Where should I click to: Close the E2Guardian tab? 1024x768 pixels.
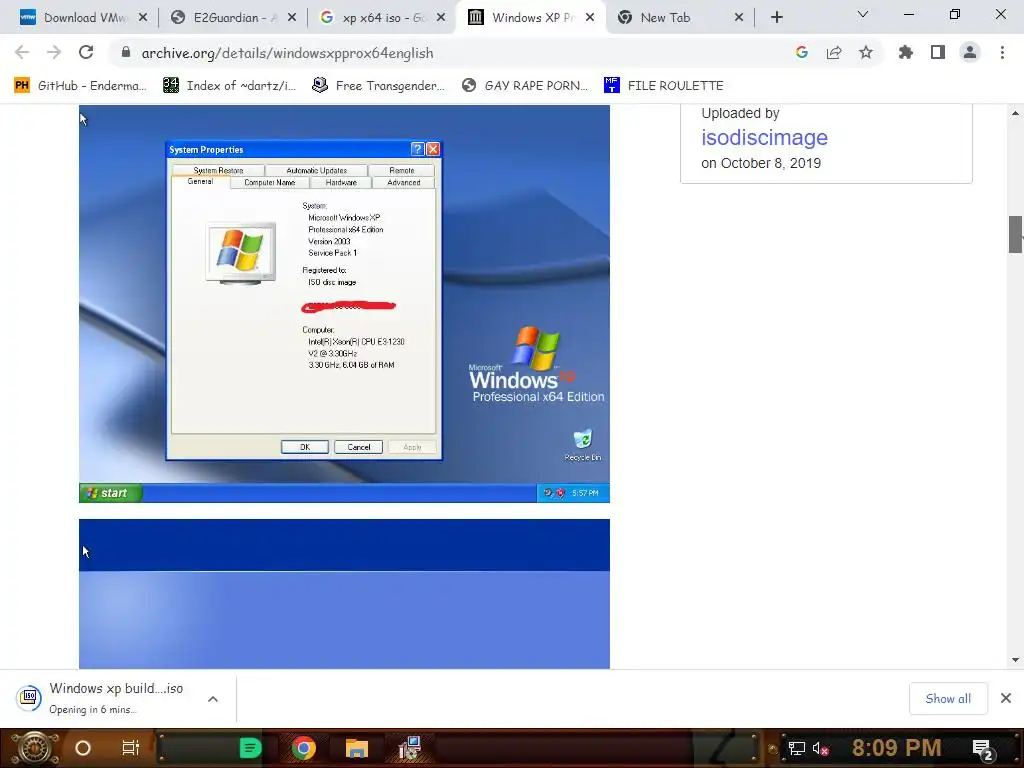coord(292,17)
